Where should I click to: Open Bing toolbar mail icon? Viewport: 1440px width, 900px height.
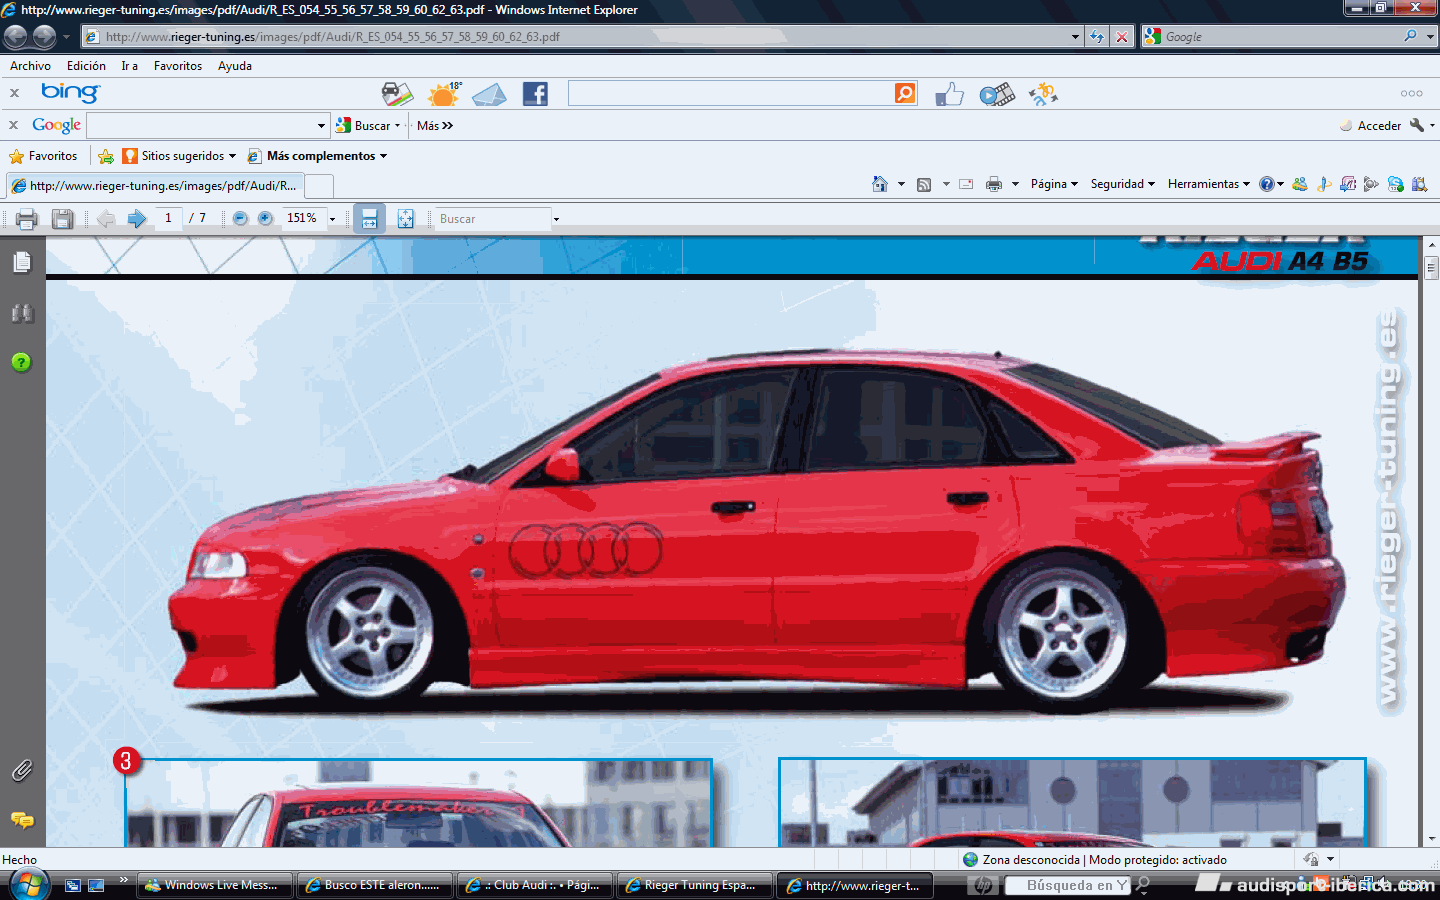click(489, 95)
